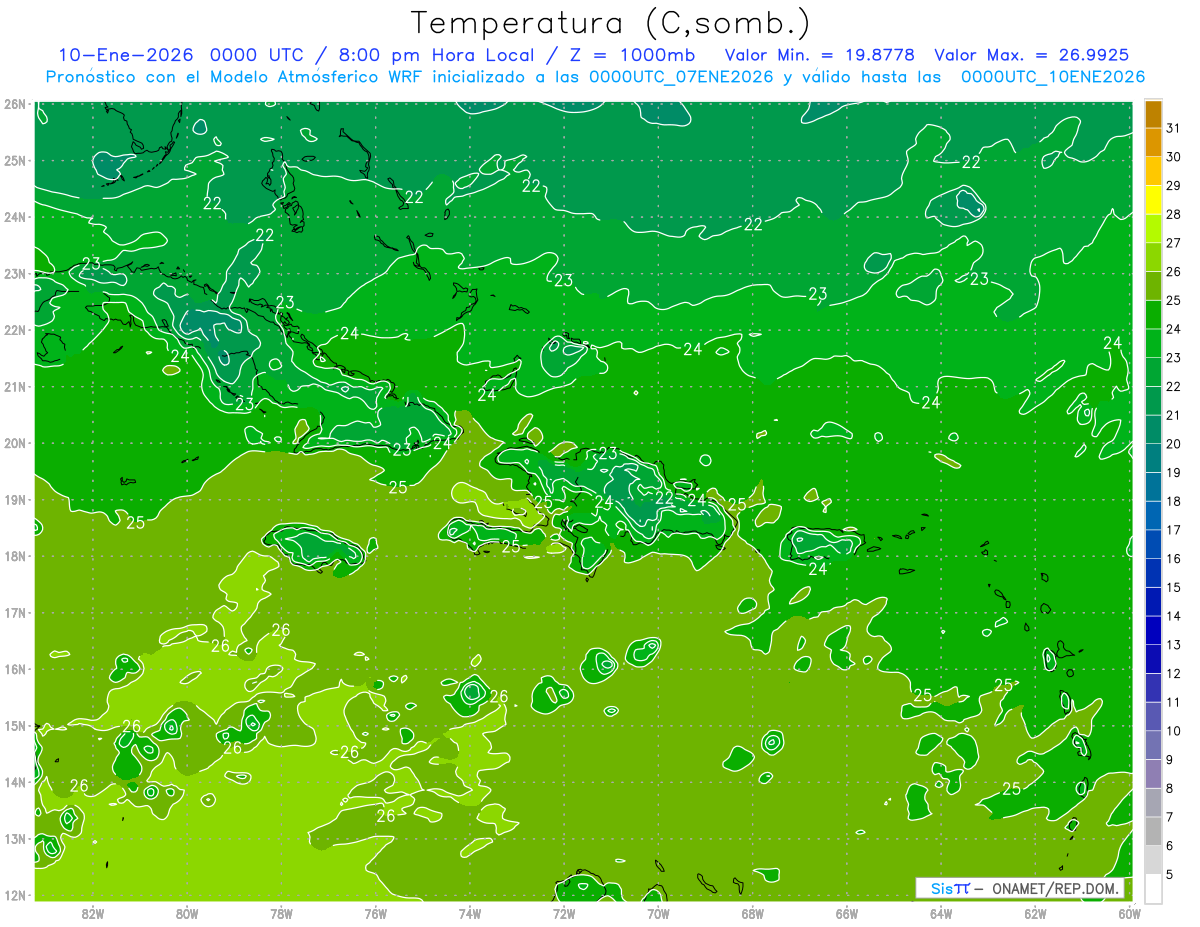Click "Valor Max. = 26.9925" in header
1200x927 pixels.
click(x=1031, y=55)
